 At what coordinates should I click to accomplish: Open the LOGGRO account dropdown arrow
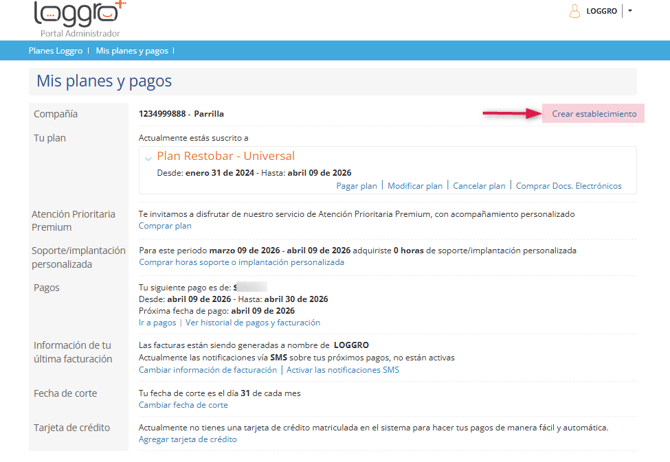(x=630, y=11)
